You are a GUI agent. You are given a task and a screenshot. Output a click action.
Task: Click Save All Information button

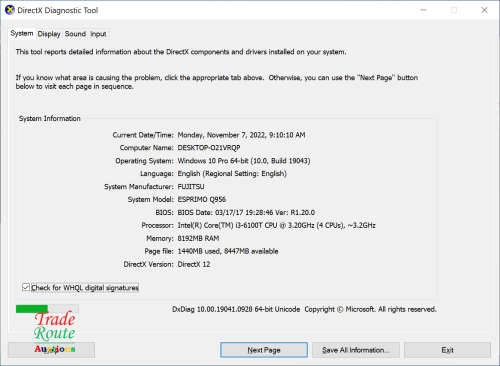tap(356, 350)
